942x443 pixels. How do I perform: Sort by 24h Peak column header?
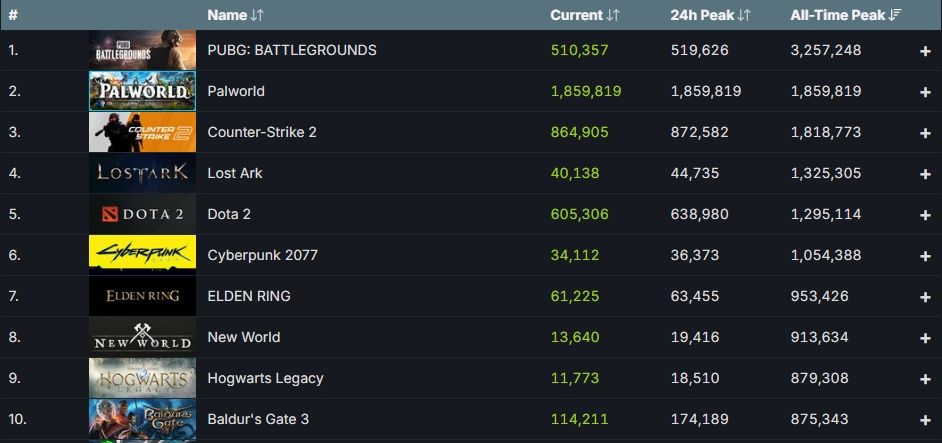coord(710,15)
